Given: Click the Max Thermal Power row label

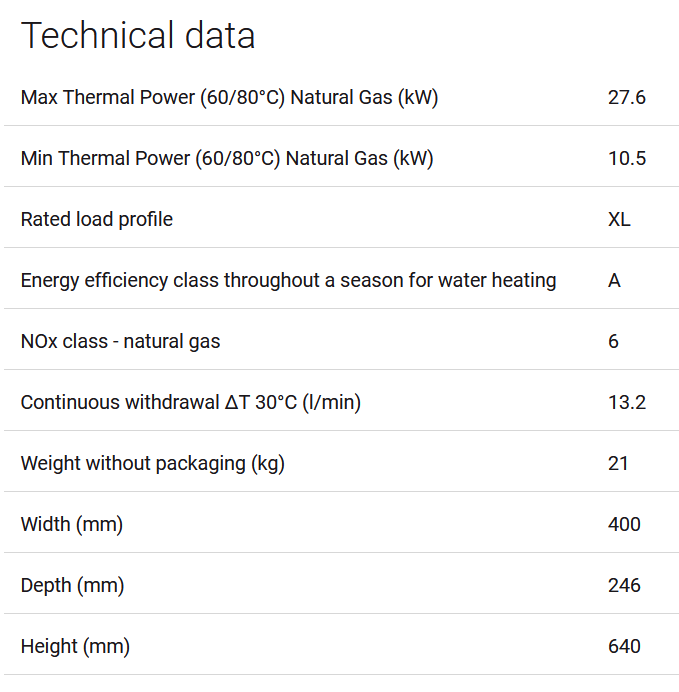Looking at the screenshot, I should (x=229, y=98).
